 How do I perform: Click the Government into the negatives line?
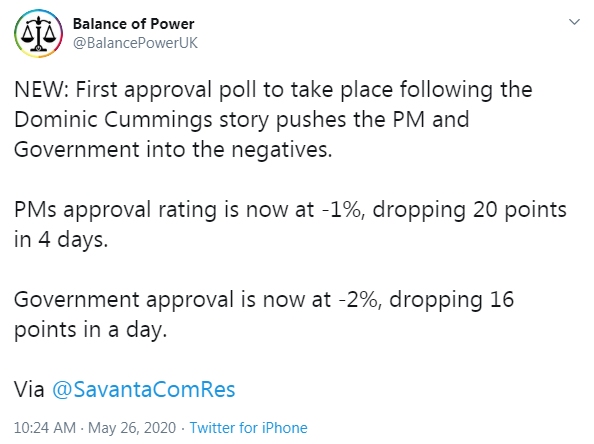coord(173,150)
